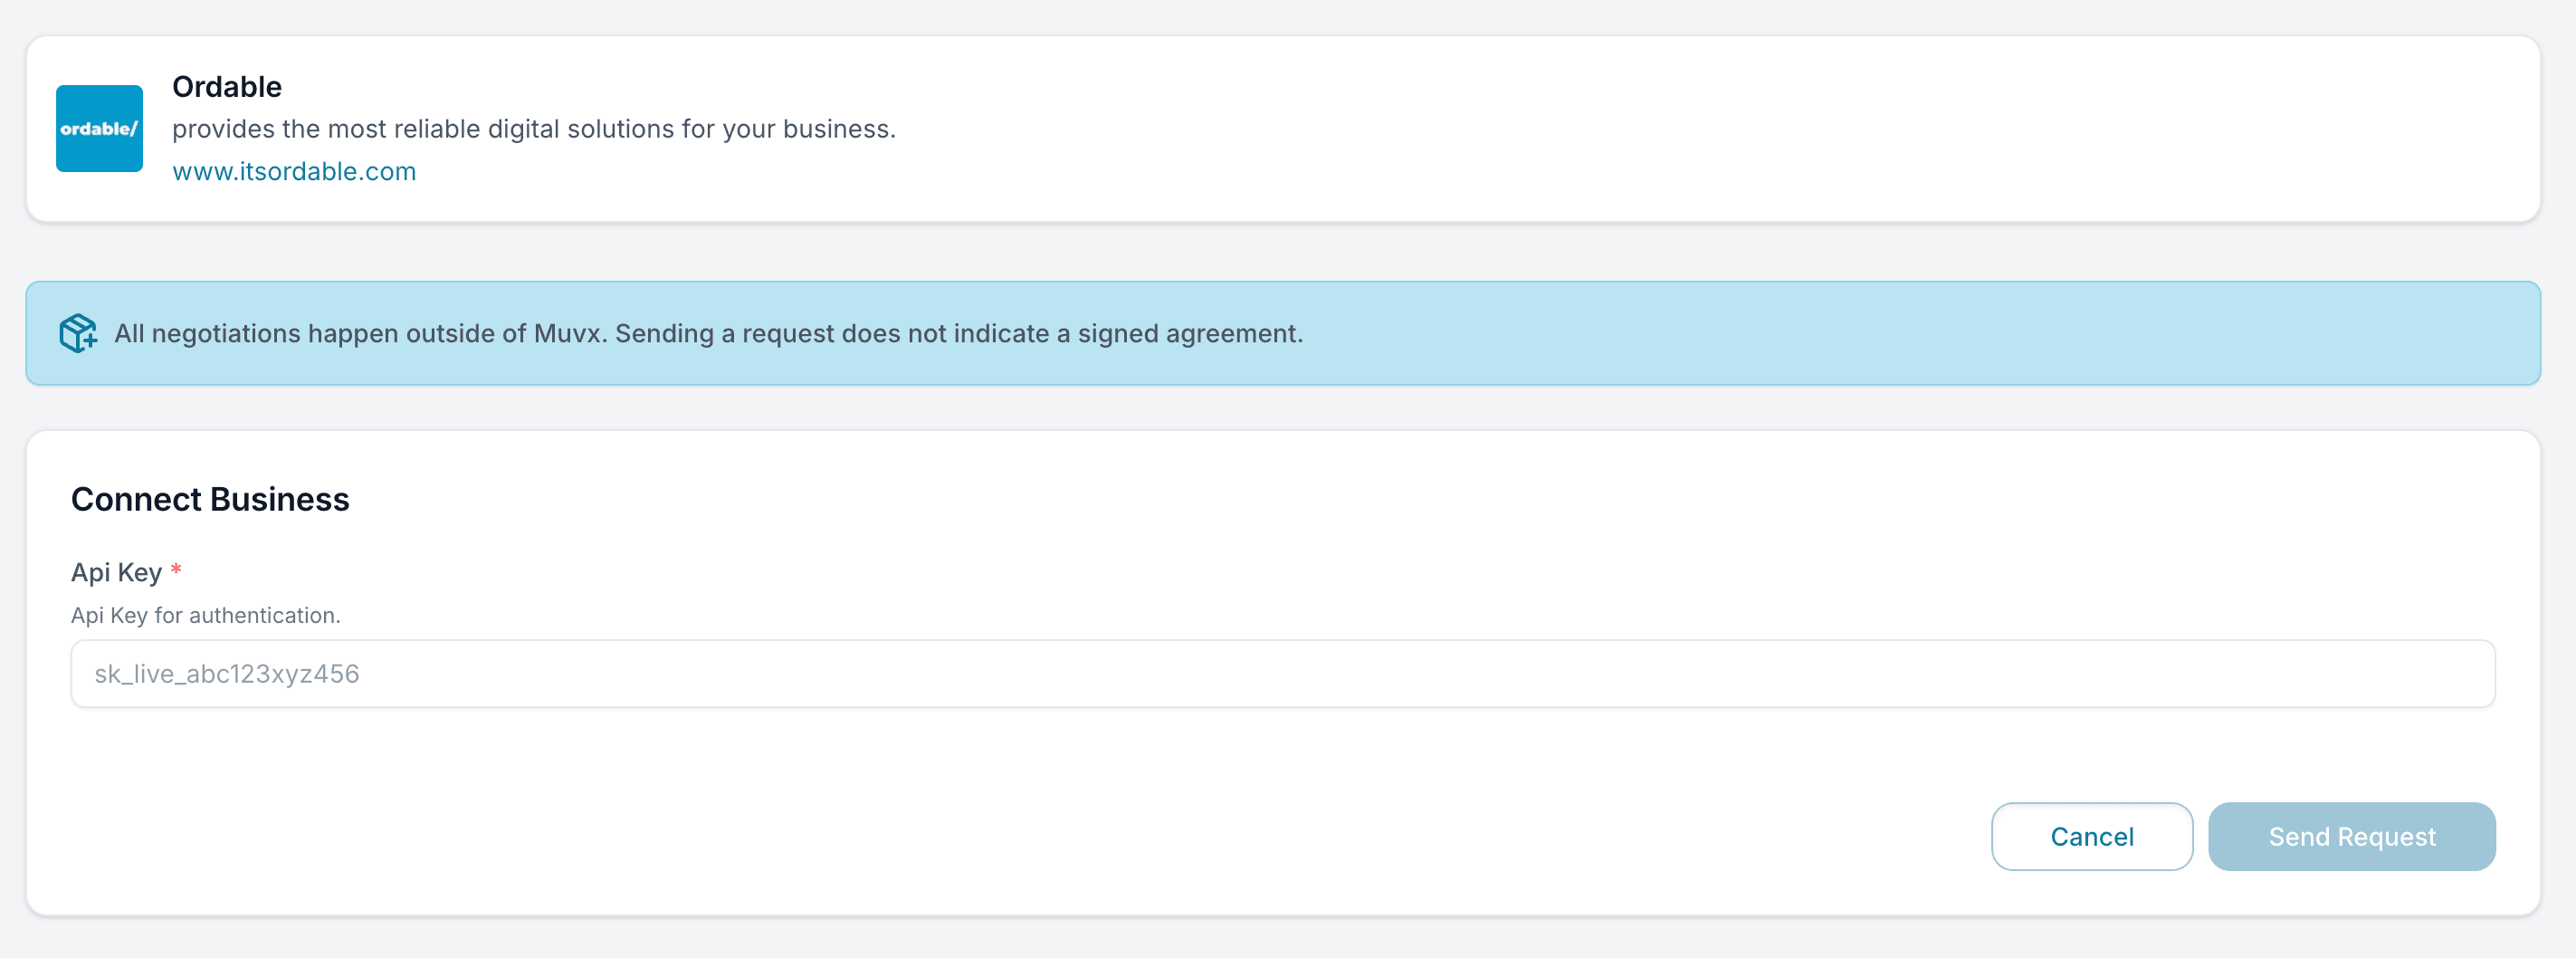Click the Connect Business heading

pos(210,499)
